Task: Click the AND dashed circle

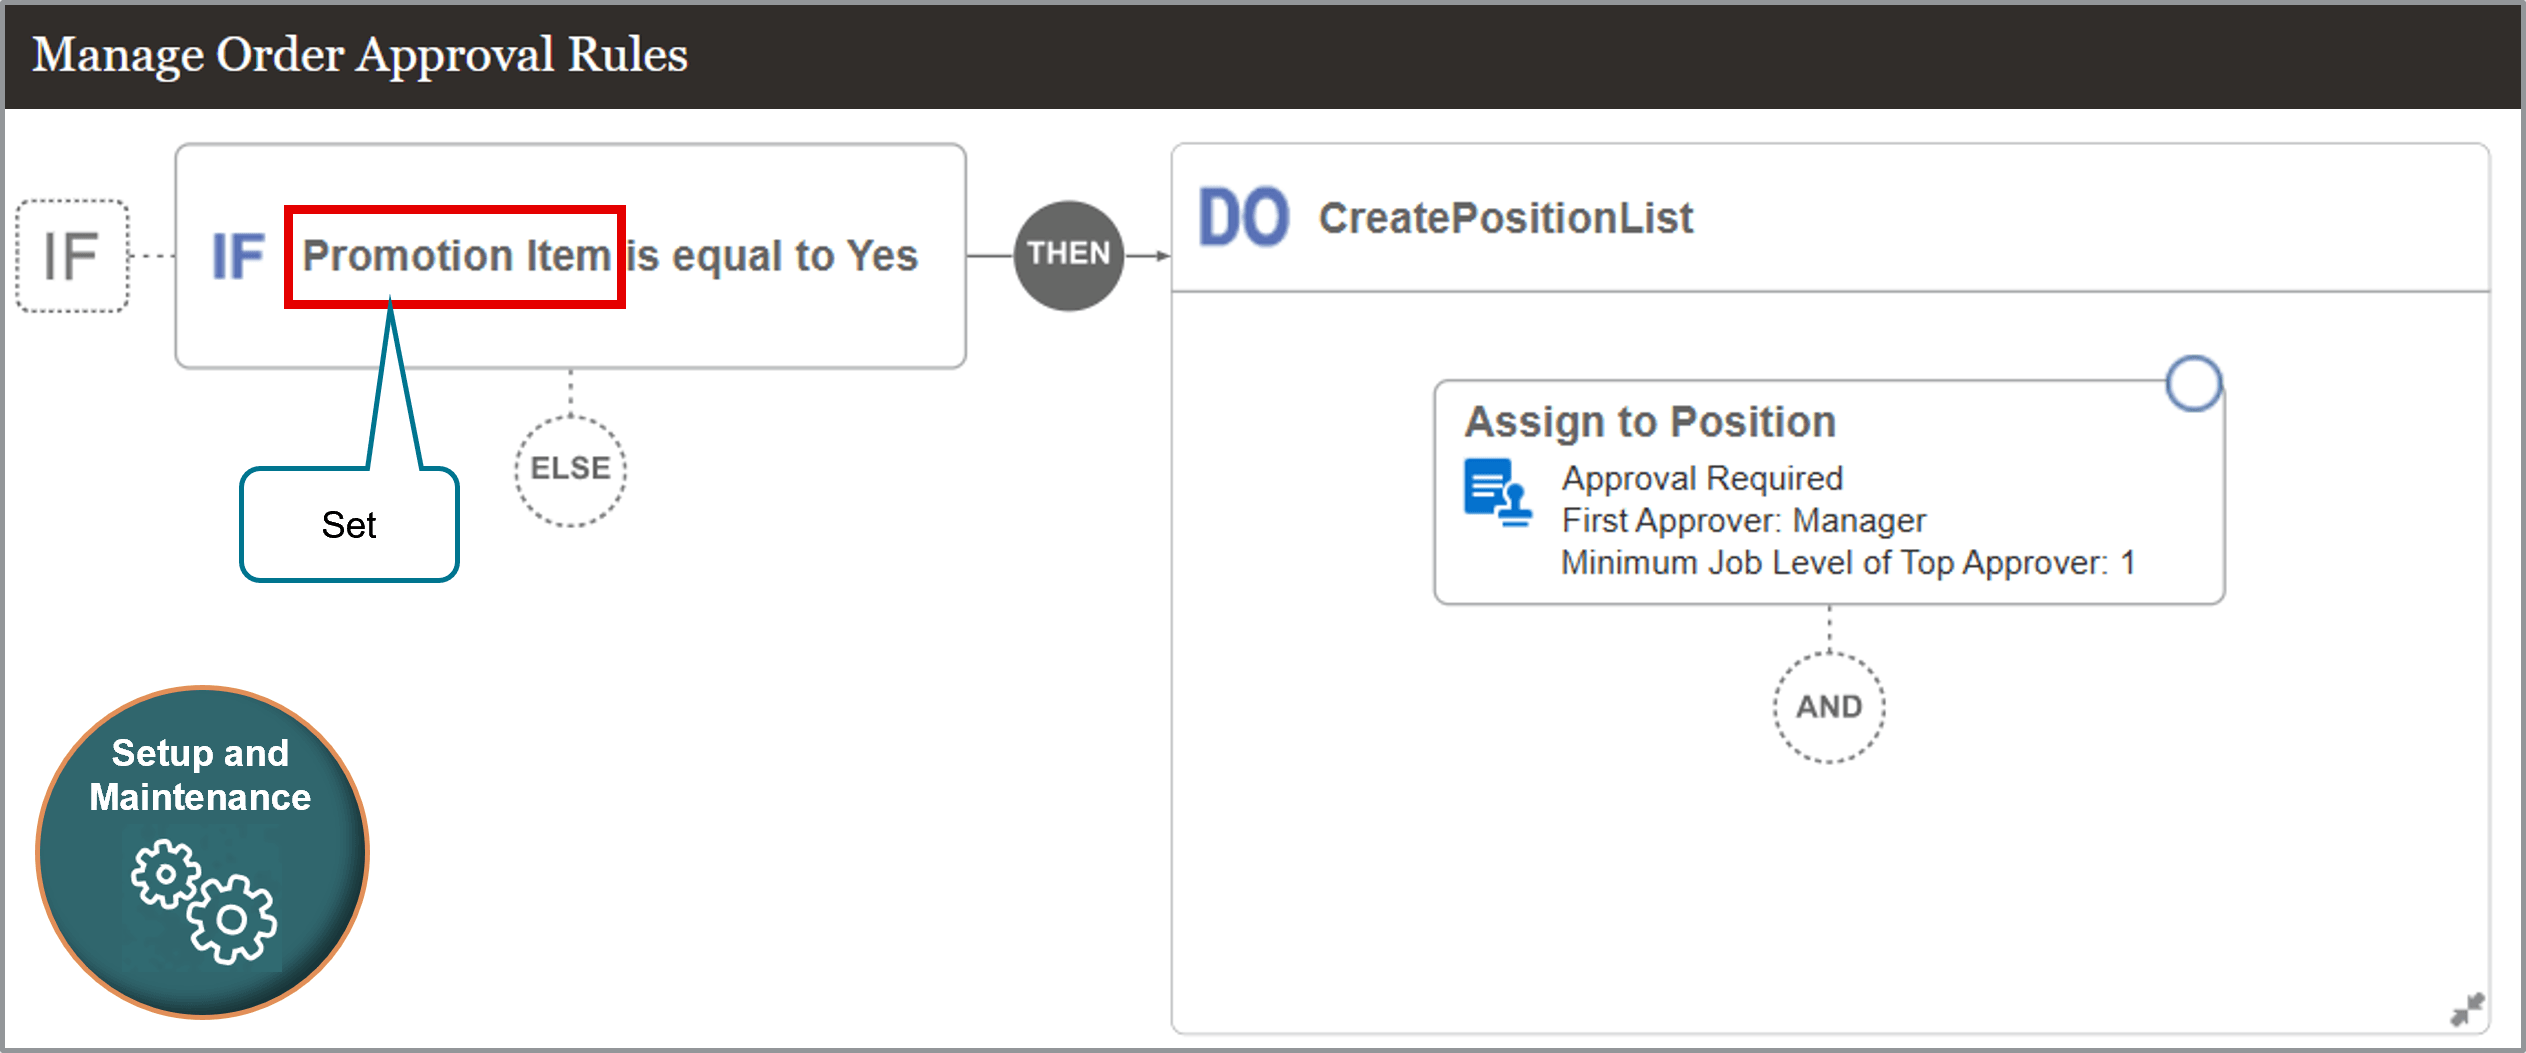Action: click(x=1828, y=707)
